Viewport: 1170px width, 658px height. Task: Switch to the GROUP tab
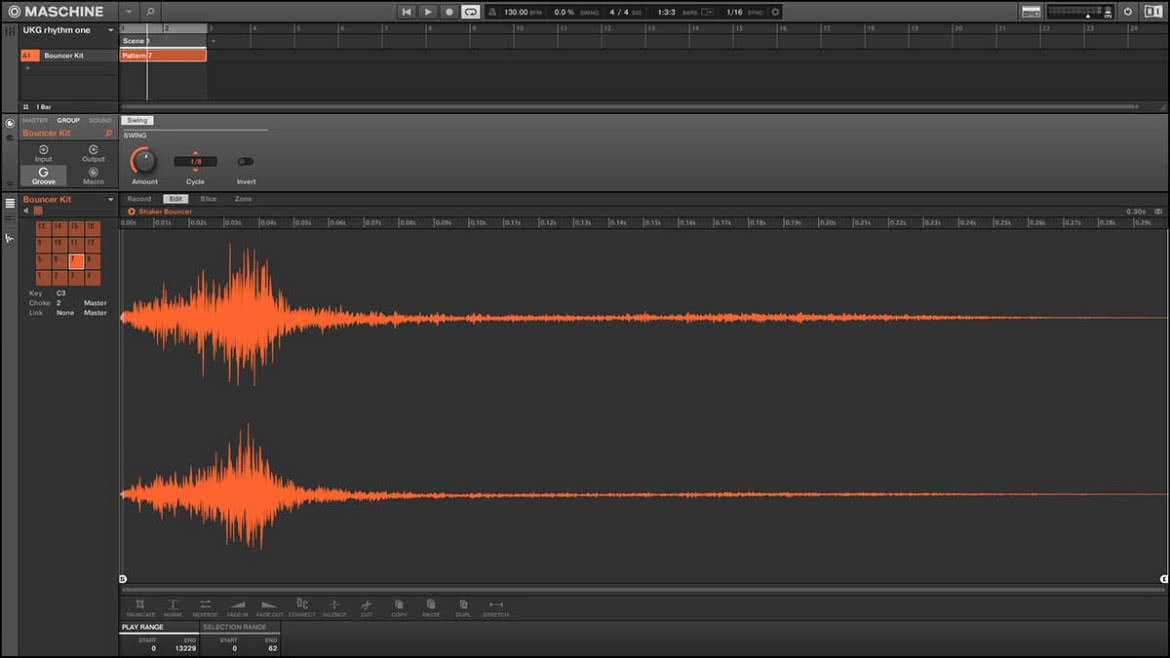tap(68, 120)
